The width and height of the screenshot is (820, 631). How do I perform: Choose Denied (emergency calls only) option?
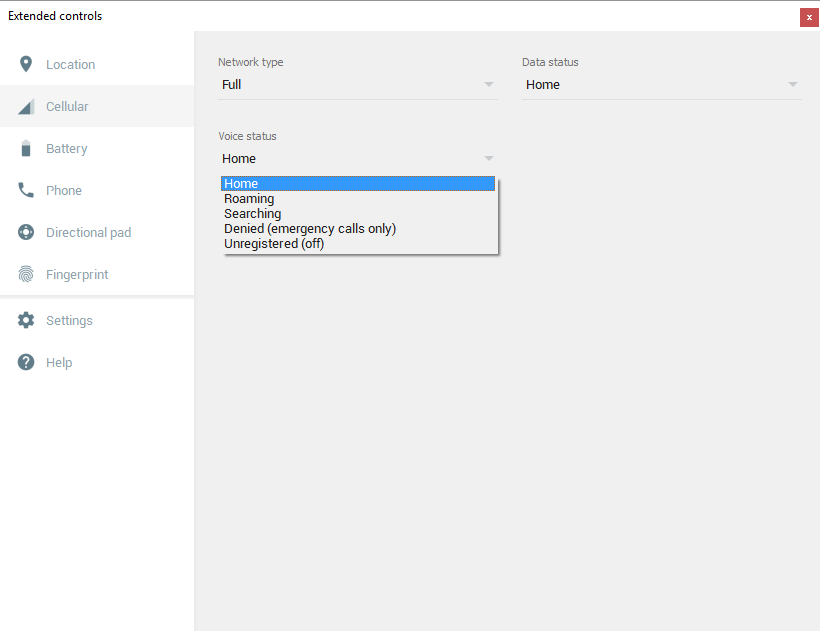[310, 229]
